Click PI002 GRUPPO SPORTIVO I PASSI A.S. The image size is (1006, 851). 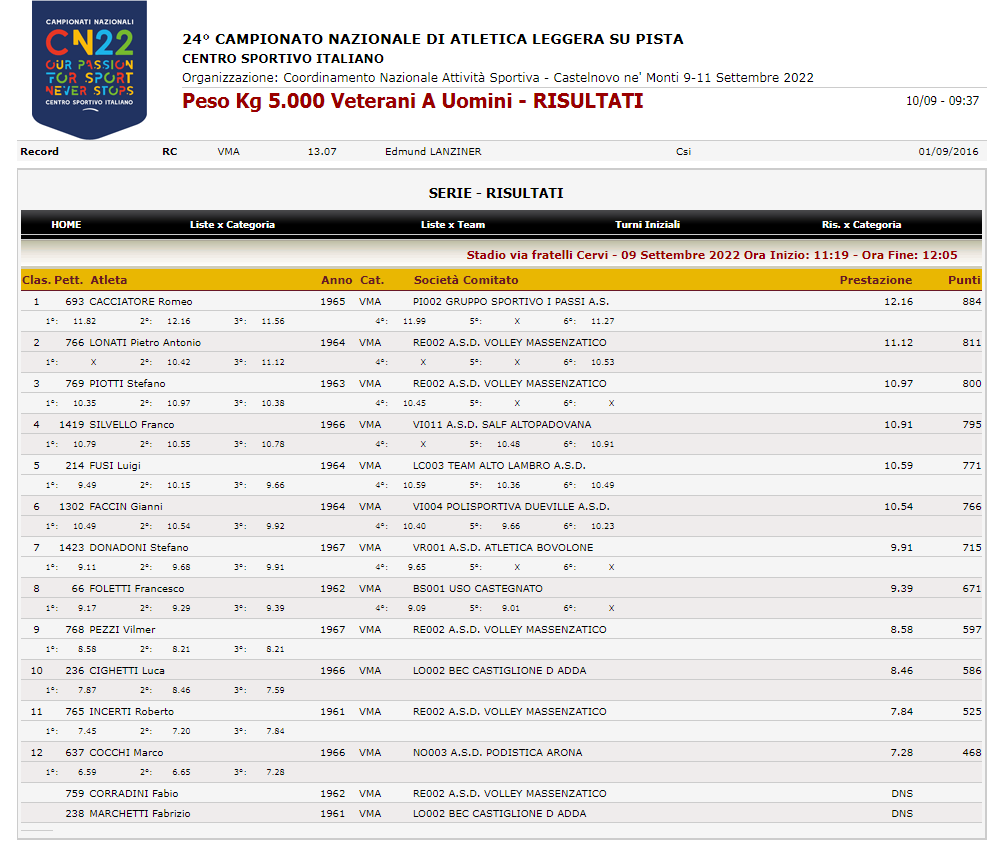point(511,302)
